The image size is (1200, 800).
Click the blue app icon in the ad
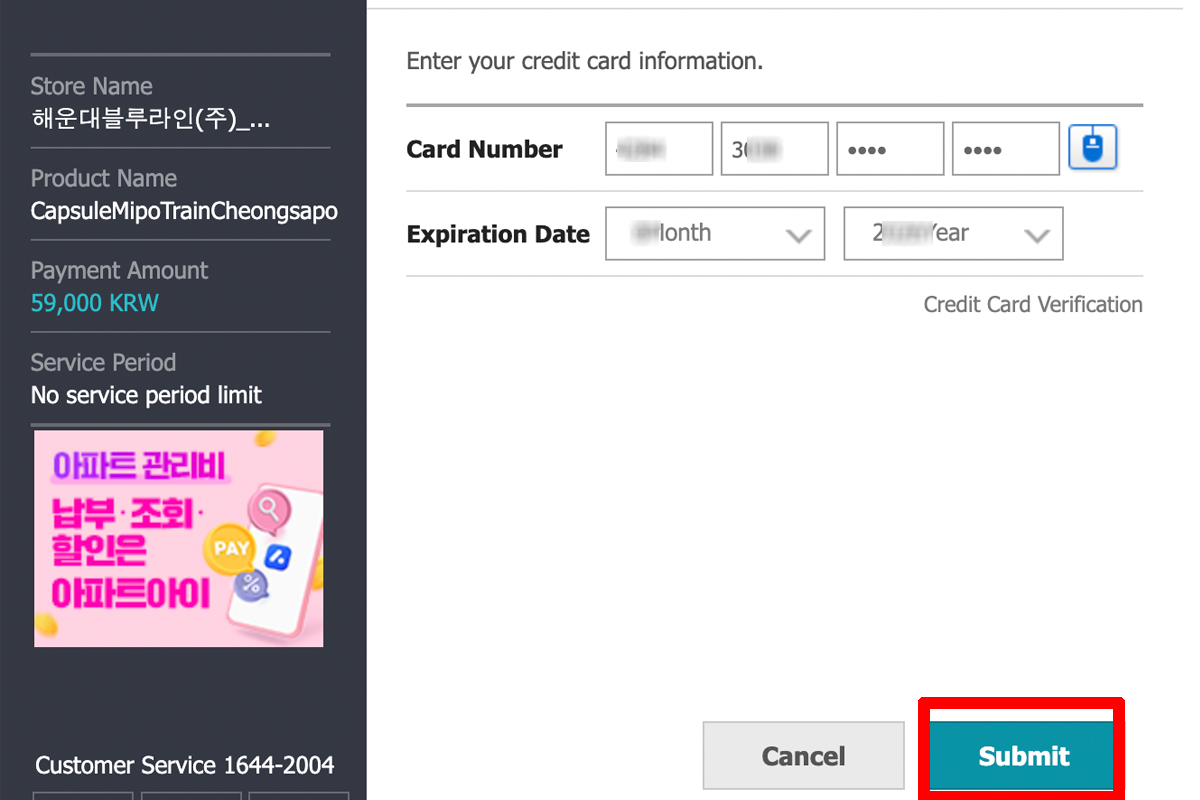point(279,558)
